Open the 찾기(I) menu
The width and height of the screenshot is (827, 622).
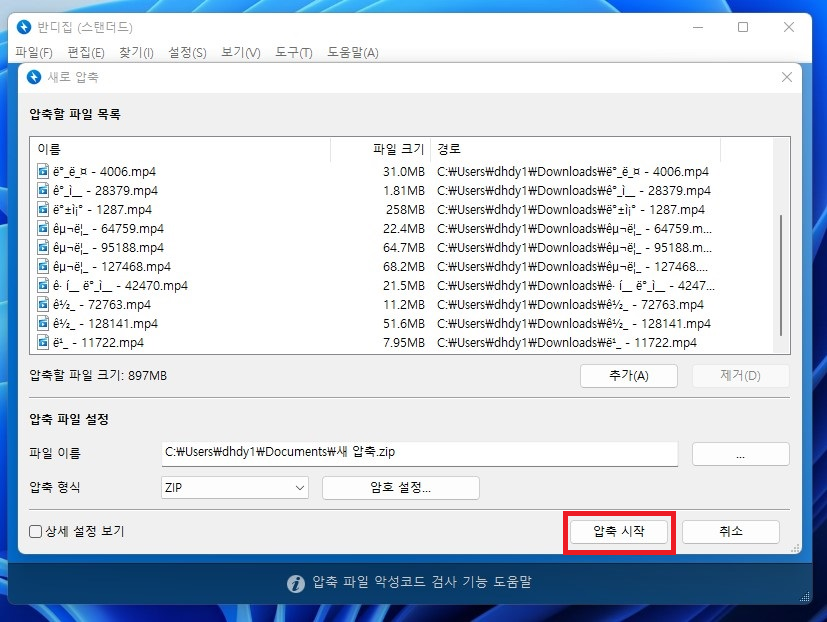pos(136,52)
